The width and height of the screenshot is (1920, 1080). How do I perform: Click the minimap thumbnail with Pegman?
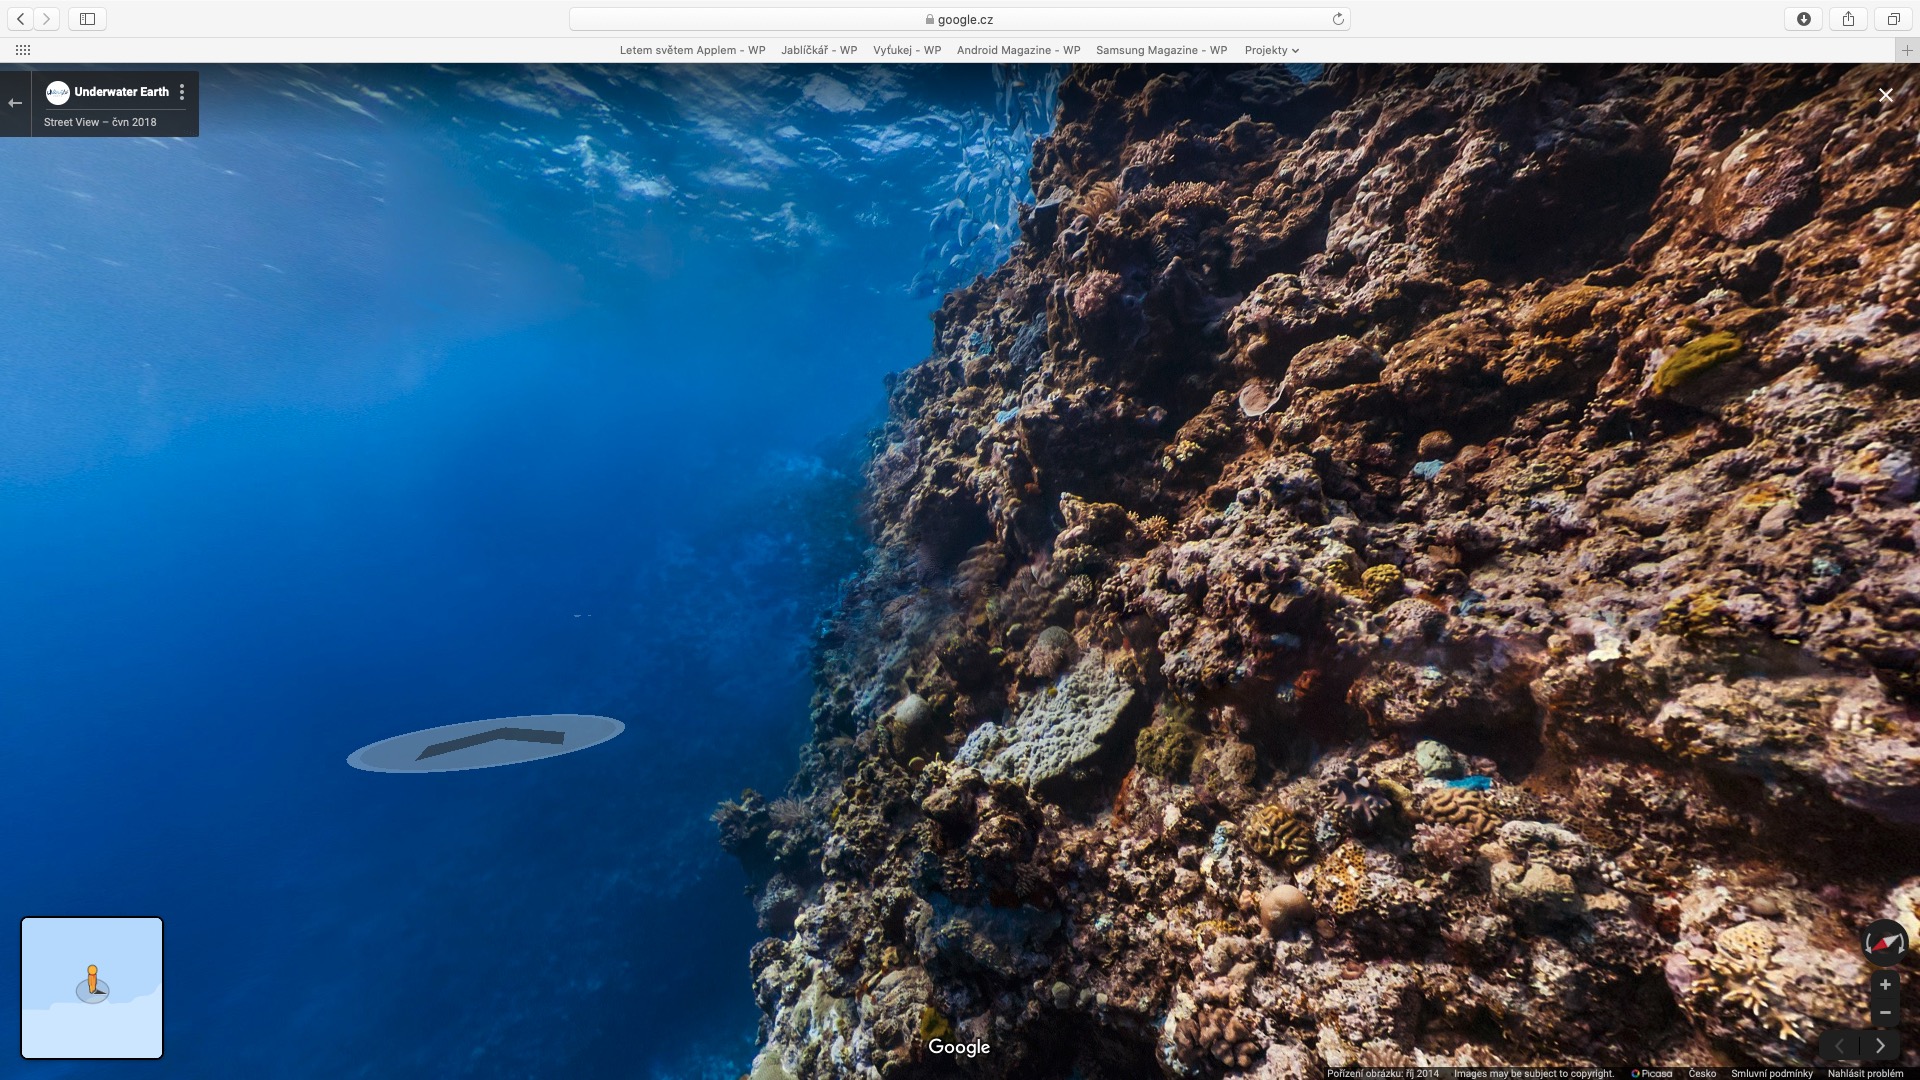(92, 987)
